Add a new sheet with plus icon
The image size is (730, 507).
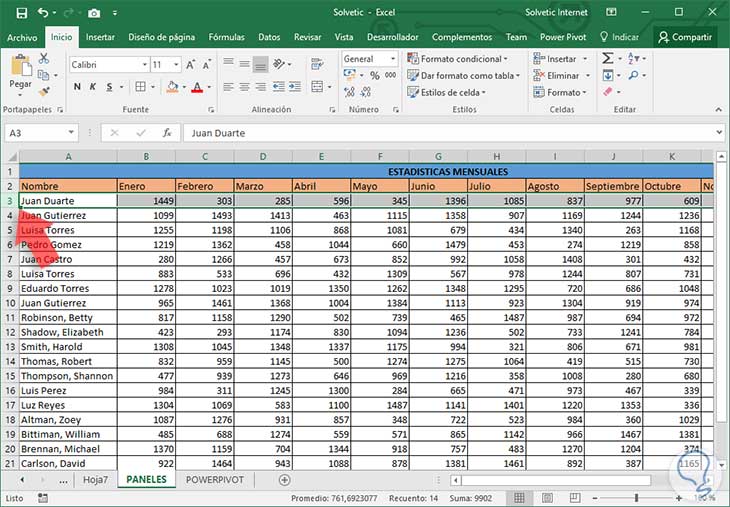click(284, 480)
